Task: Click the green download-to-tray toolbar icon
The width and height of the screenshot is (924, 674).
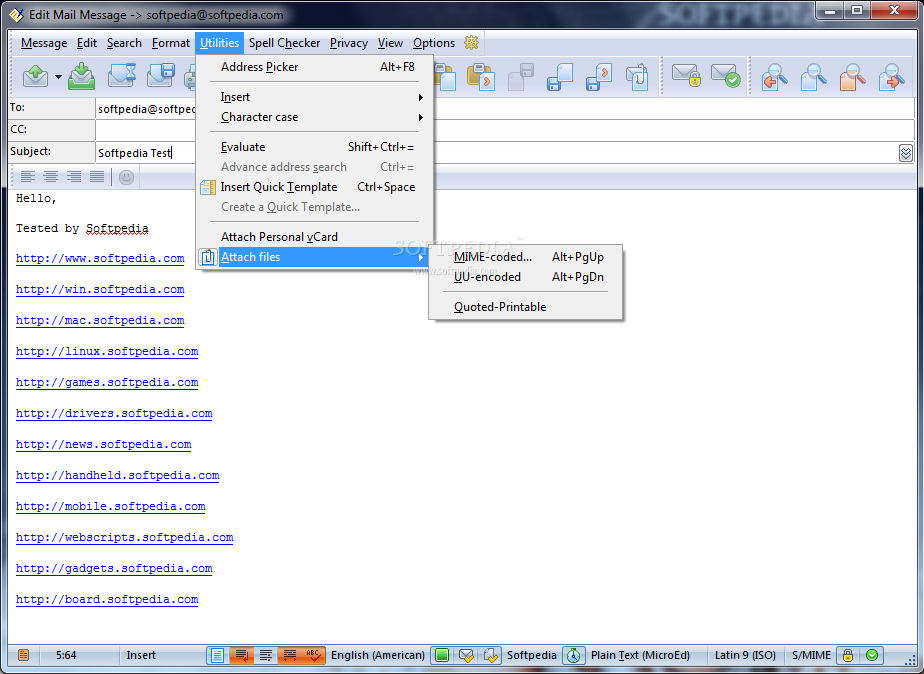Action: (x=82, y=77)
